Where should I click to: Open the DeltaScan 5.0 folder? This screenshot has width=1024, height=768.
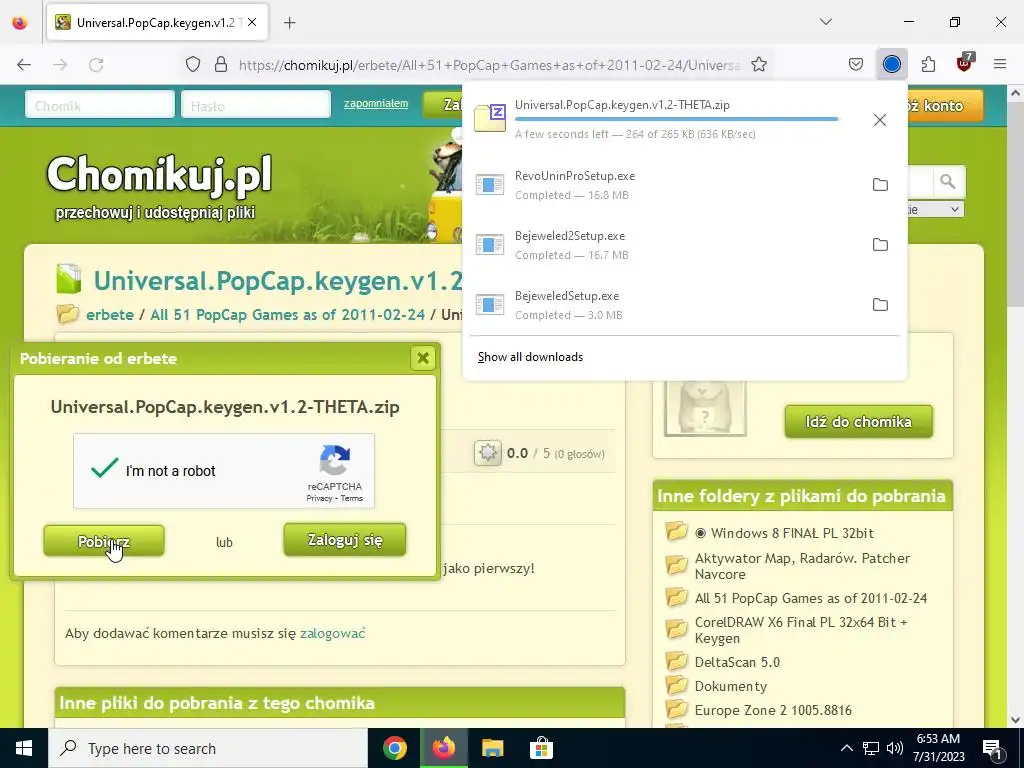click(737, 662)
